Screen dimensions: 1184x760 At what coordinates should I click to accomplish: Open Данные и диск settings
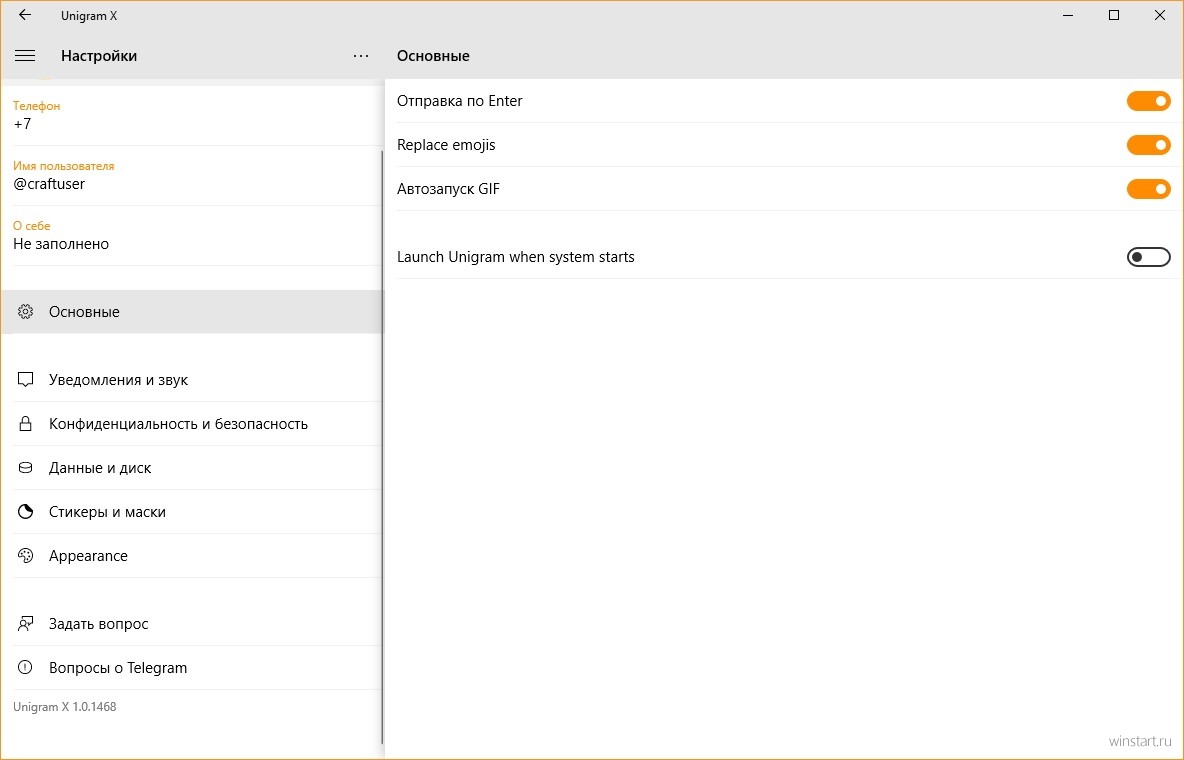[x=193, y=468]
